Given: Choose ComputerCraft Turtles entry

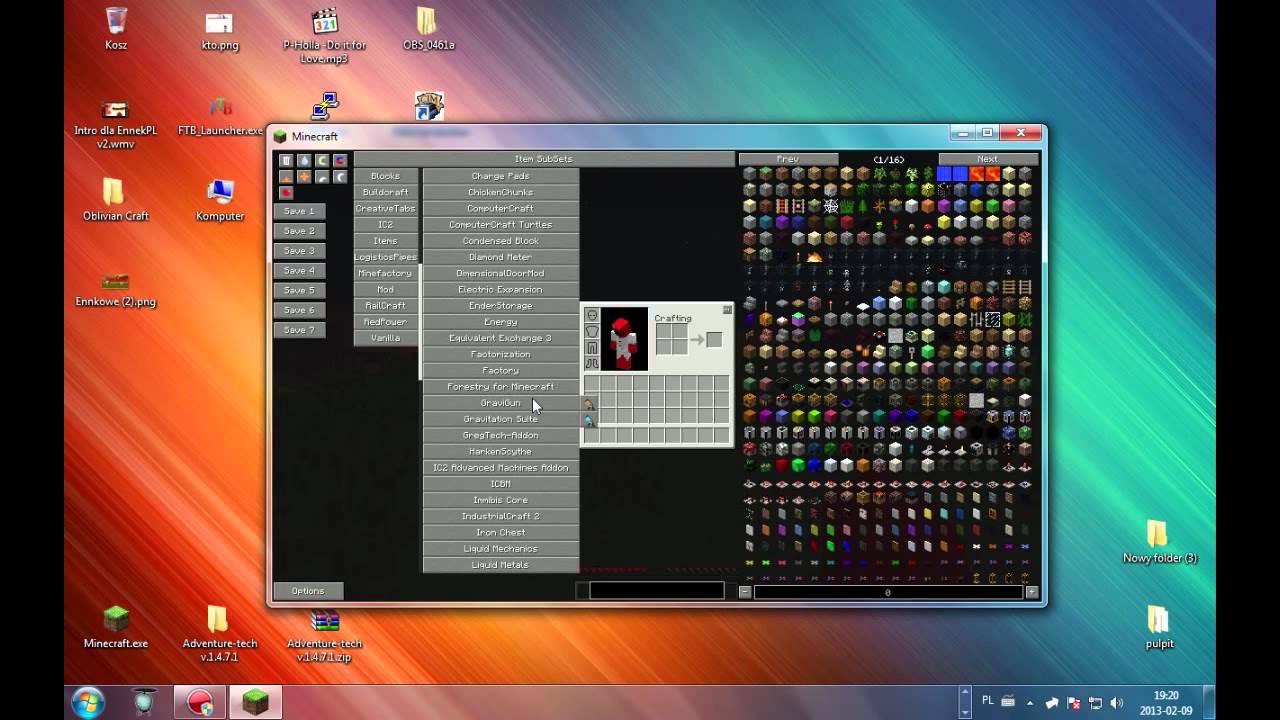Looking at the screenshot, I should (x=501, y=225).
